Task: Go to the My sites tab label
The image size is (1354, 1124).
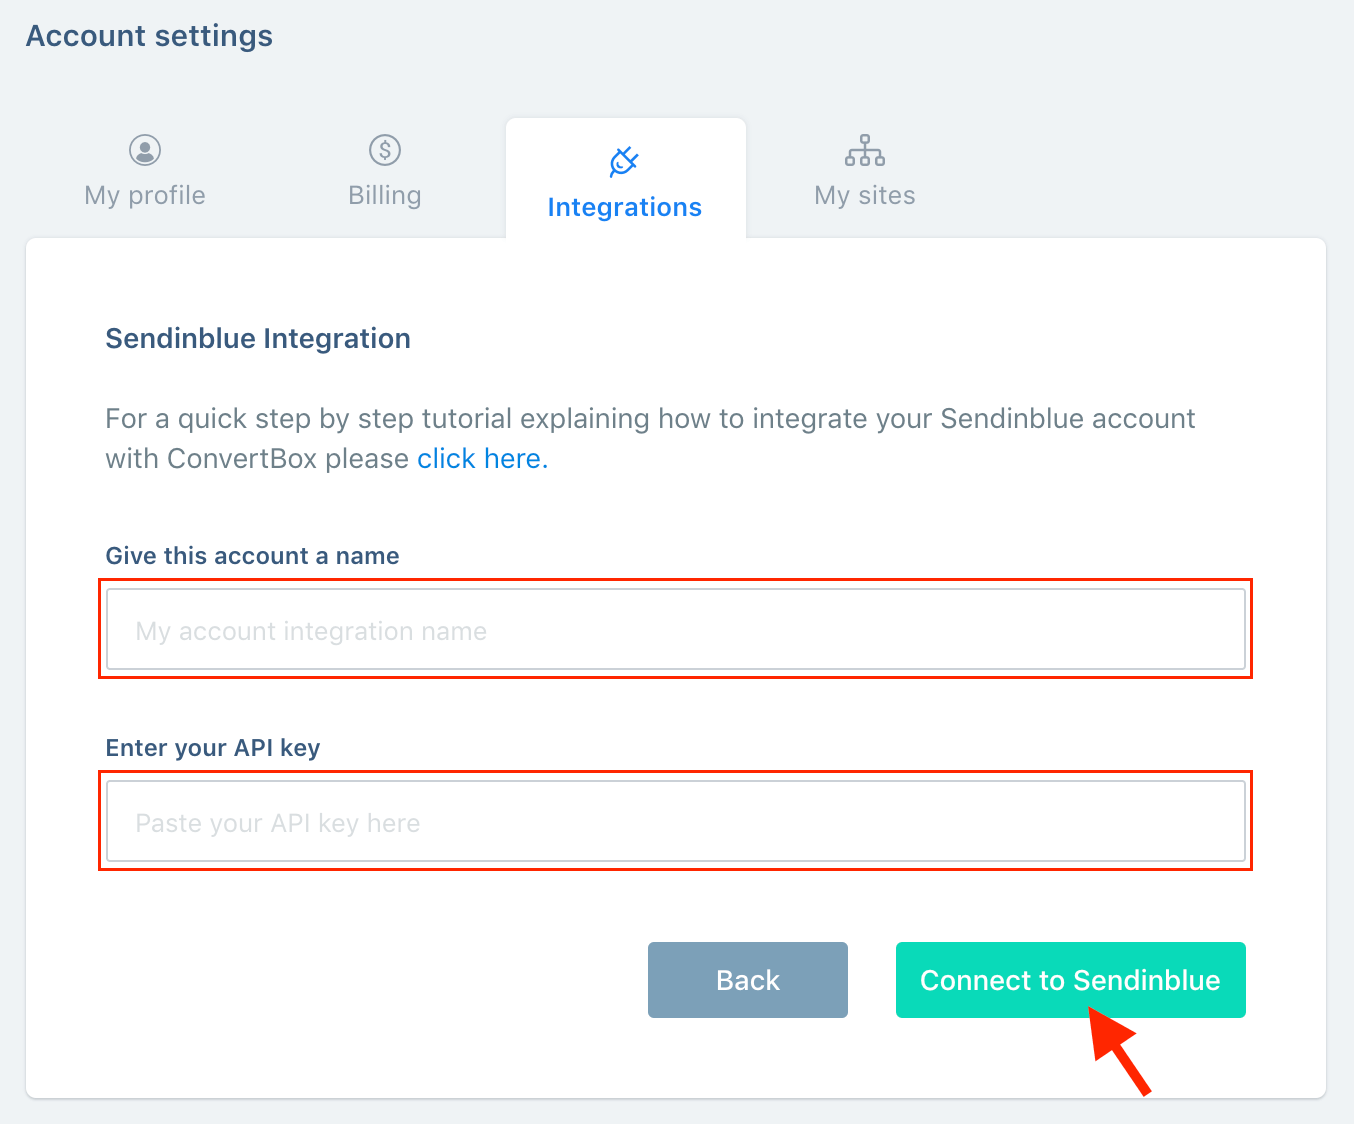Action: pyautogui.click(x=865, y=195)
